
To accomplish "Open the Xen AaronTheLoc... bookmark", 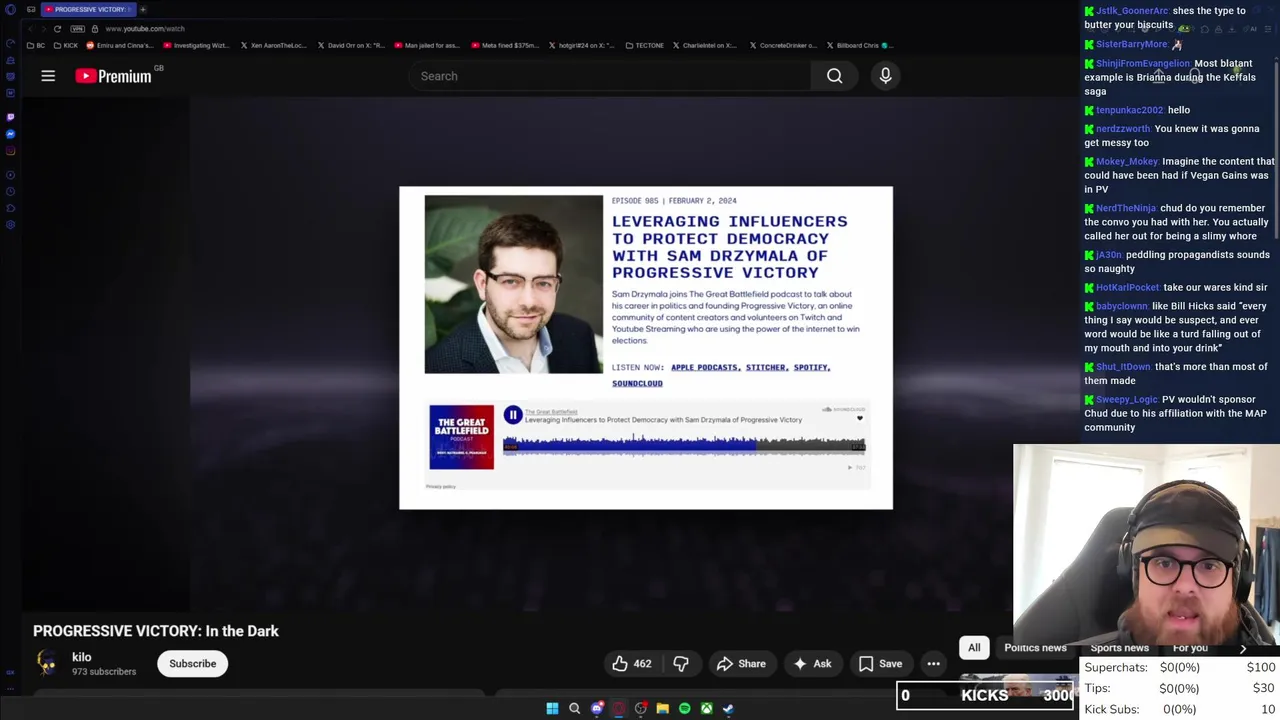I will coord(273,45).
